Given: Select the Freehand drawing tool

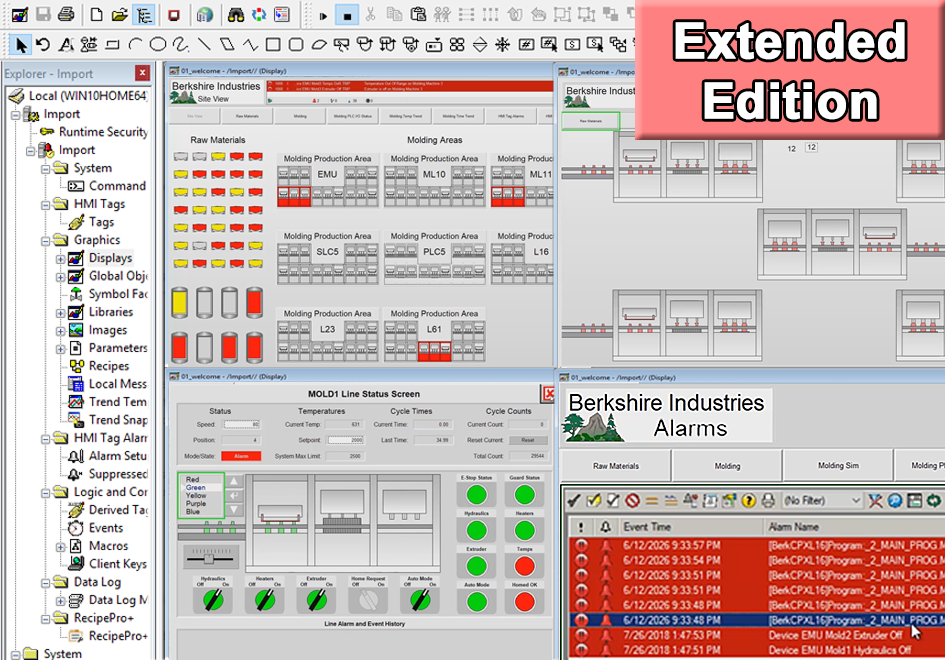Looking at the screenshot, I should point(181,44).
